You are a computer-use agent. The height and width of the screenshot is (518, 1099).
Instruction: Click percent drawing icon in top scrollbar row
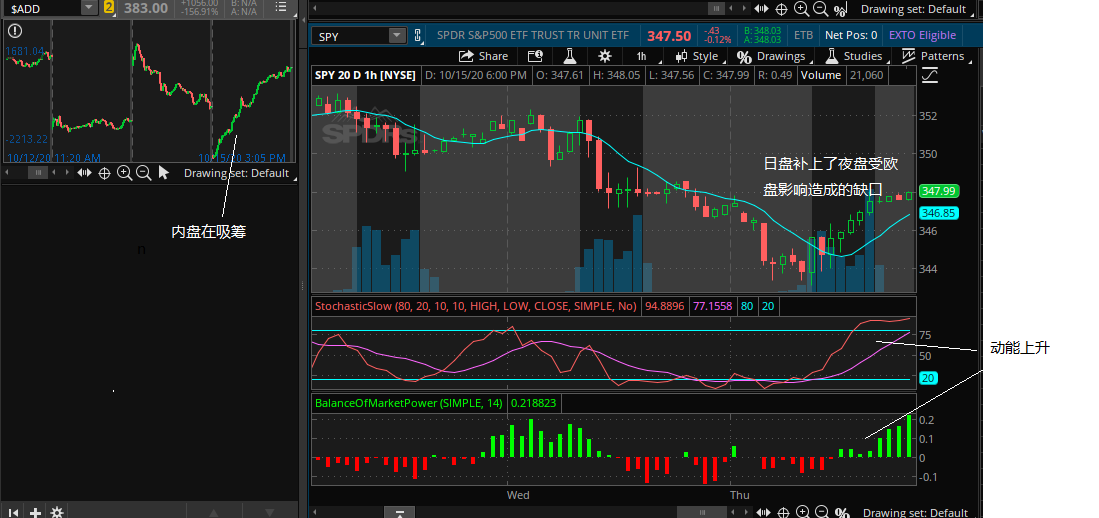[x=840, y=9]
